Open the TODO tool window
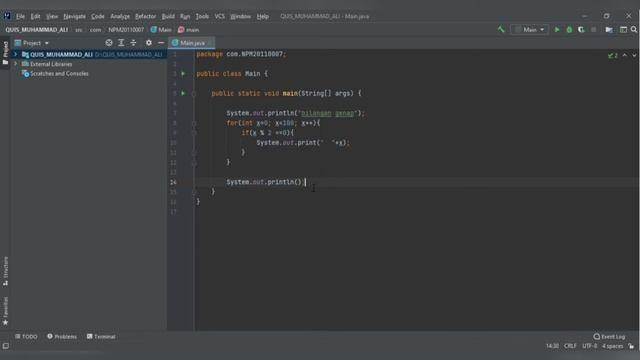The width and height of the screenshot is (640, 360). click(26, 336)
